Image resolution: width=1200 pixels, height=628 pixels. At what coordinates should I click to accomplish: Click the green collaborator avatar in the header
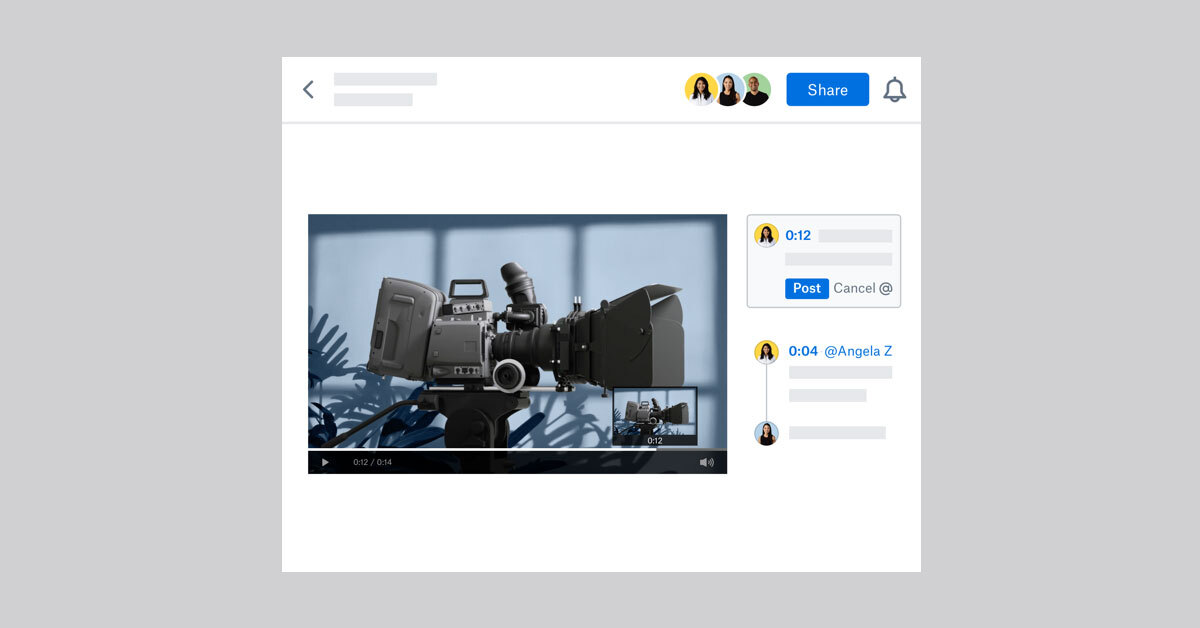[x=755, y=89]
